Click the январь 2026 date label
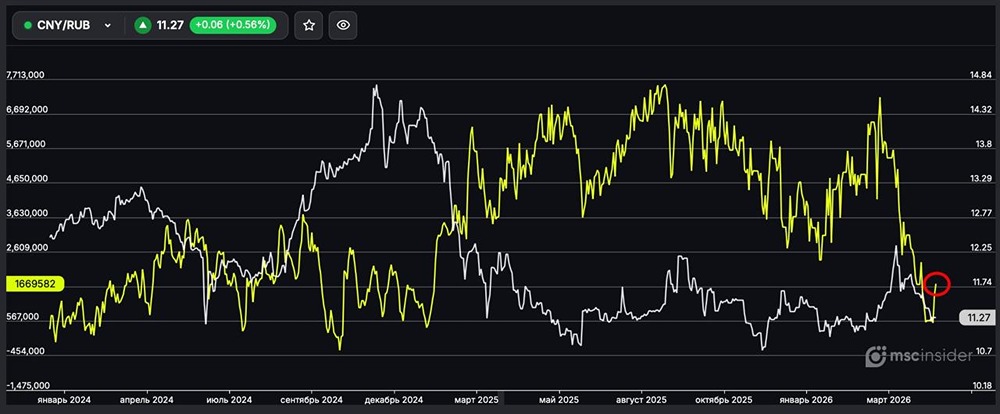Image resolution: width=1000 pixels, height=414 pixels. coord(805,400)
